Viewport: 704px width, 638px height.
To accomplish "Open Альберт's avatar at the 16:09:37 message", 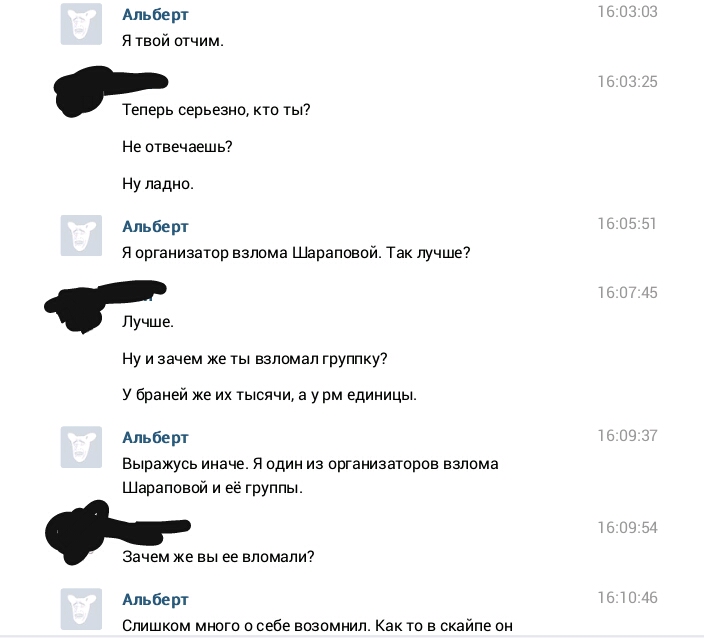I will point(81,447).
